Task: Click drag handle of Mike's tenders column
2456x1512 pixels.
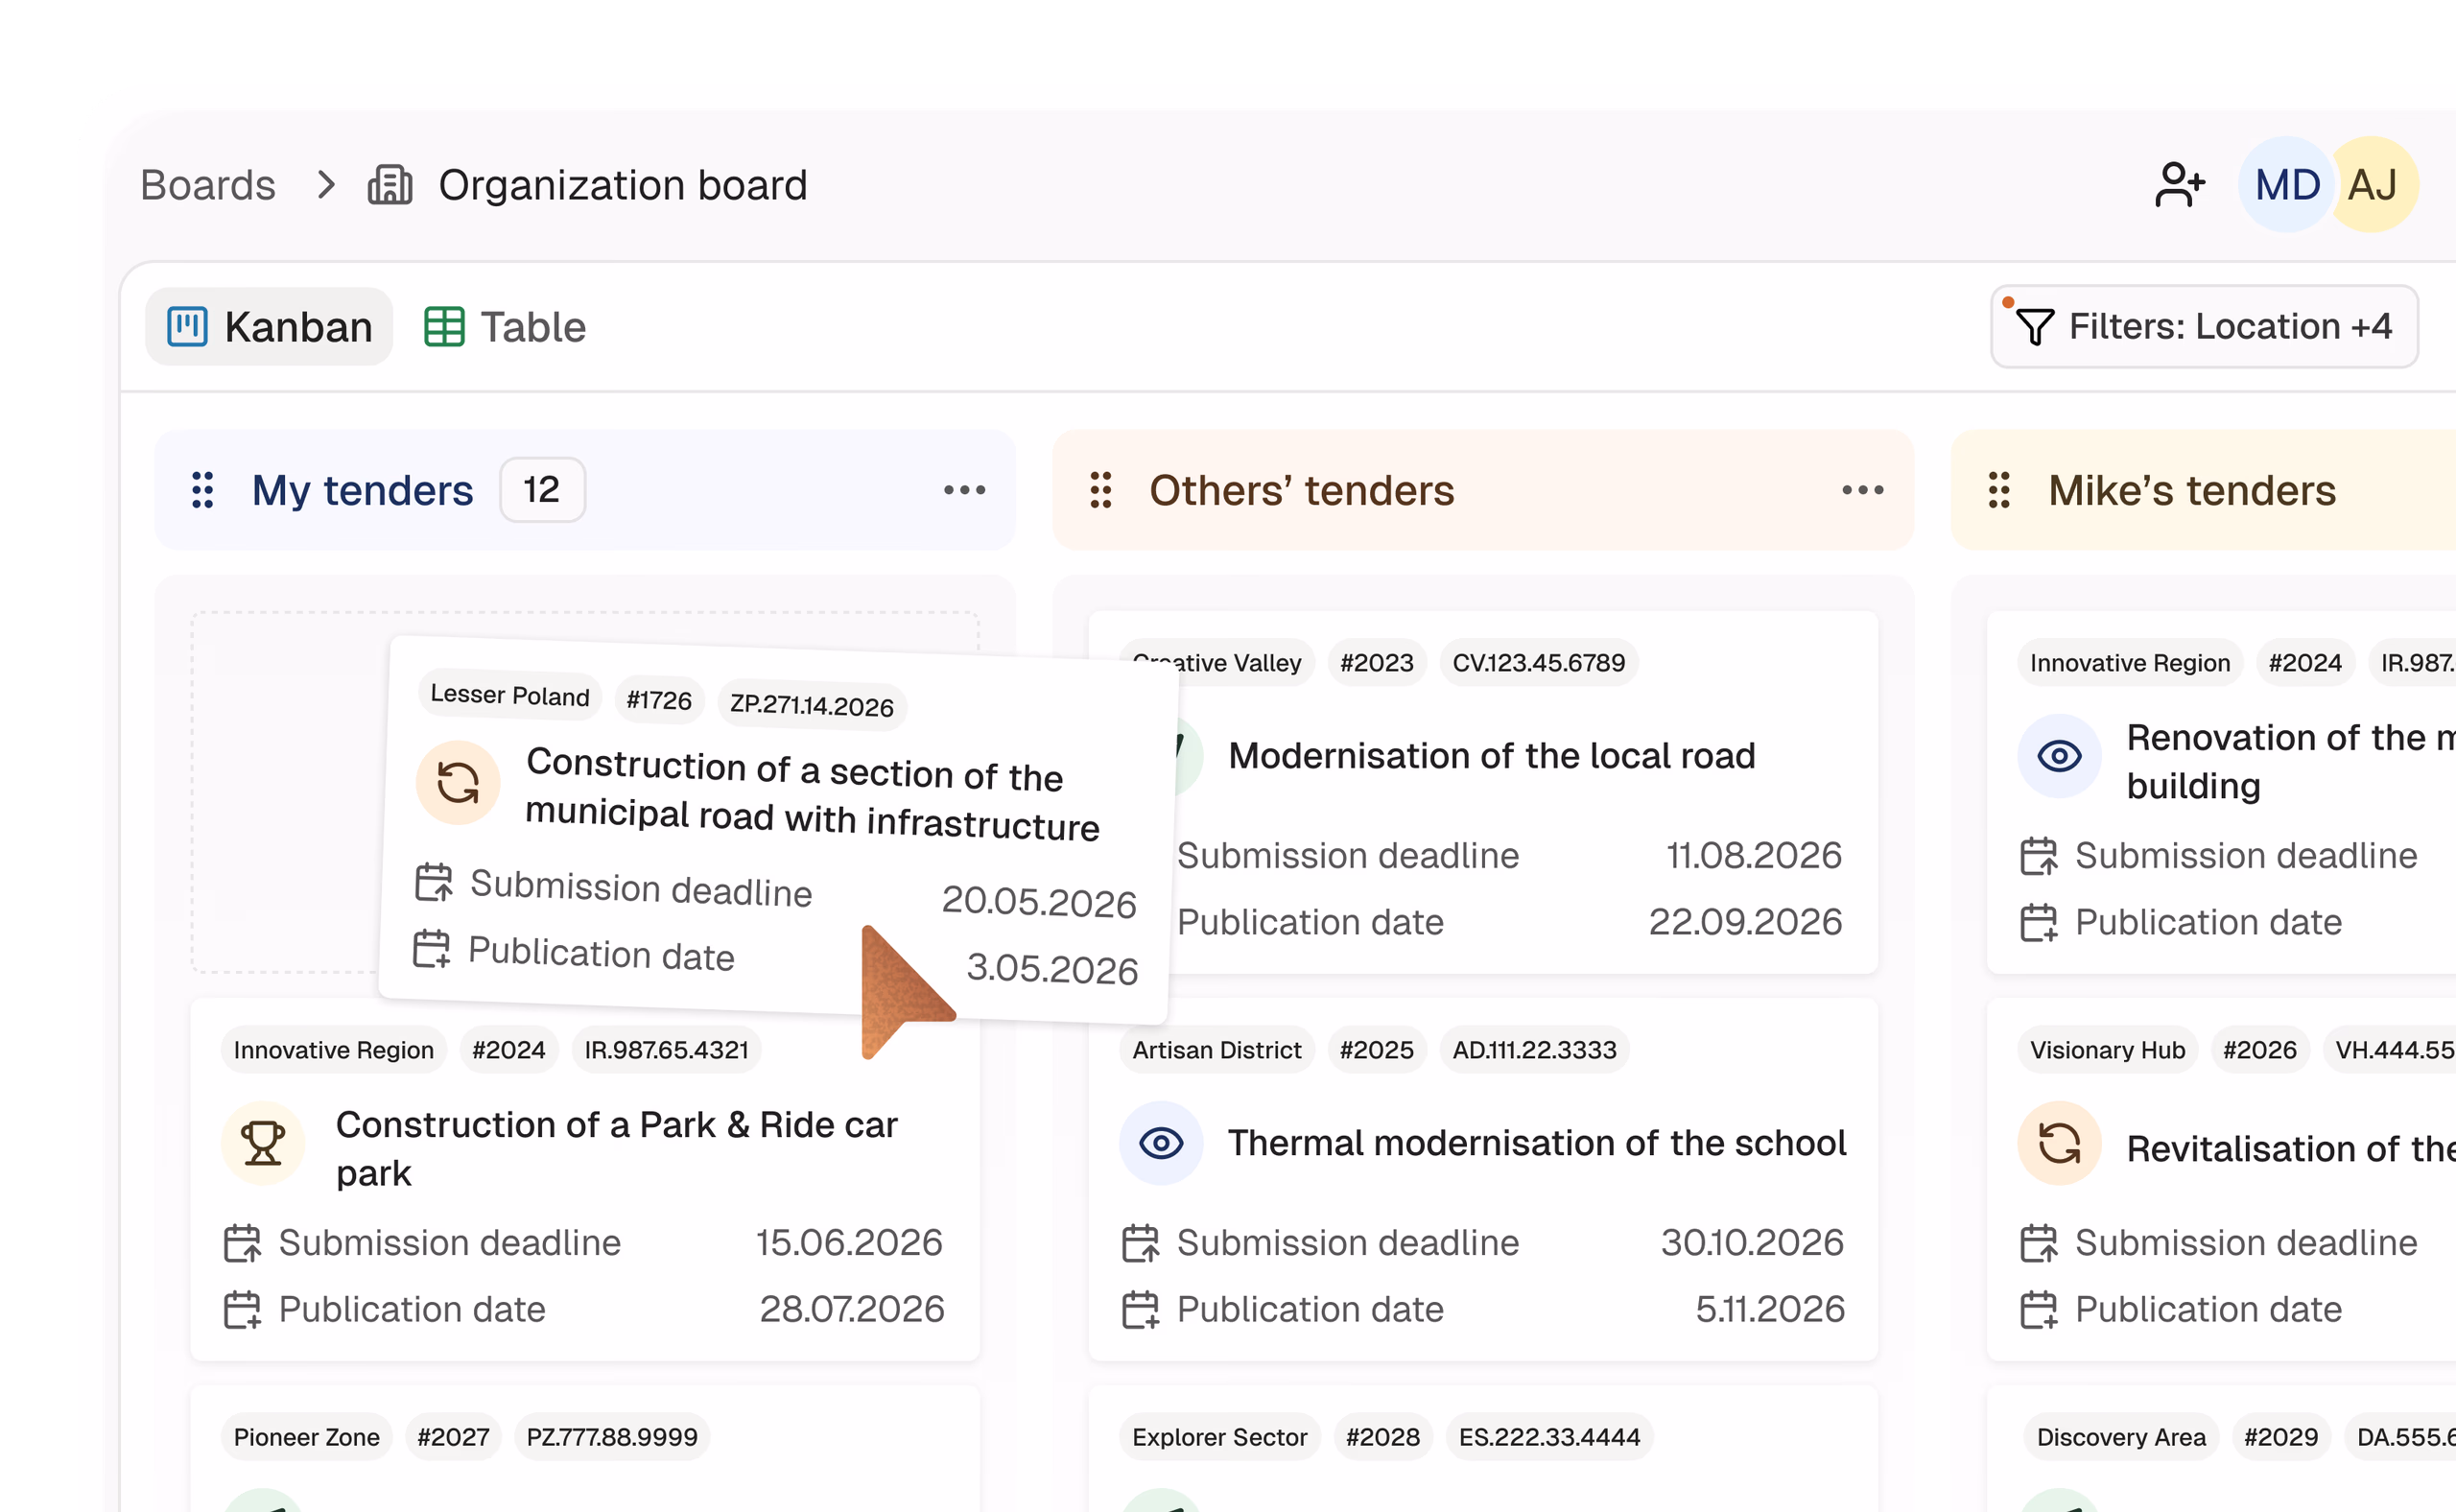Action: pyautogui.click(x=1999, y=490)
